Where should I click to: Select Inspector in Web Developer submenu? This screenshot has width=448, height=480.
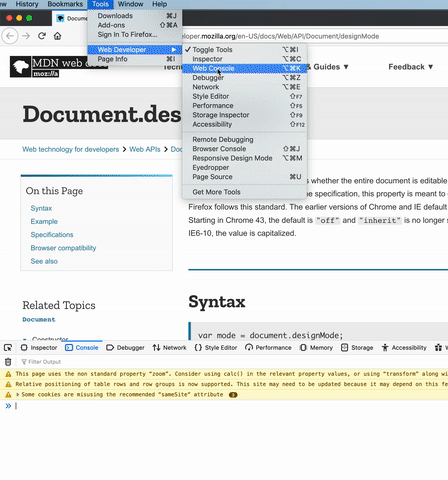coord(245,59)
